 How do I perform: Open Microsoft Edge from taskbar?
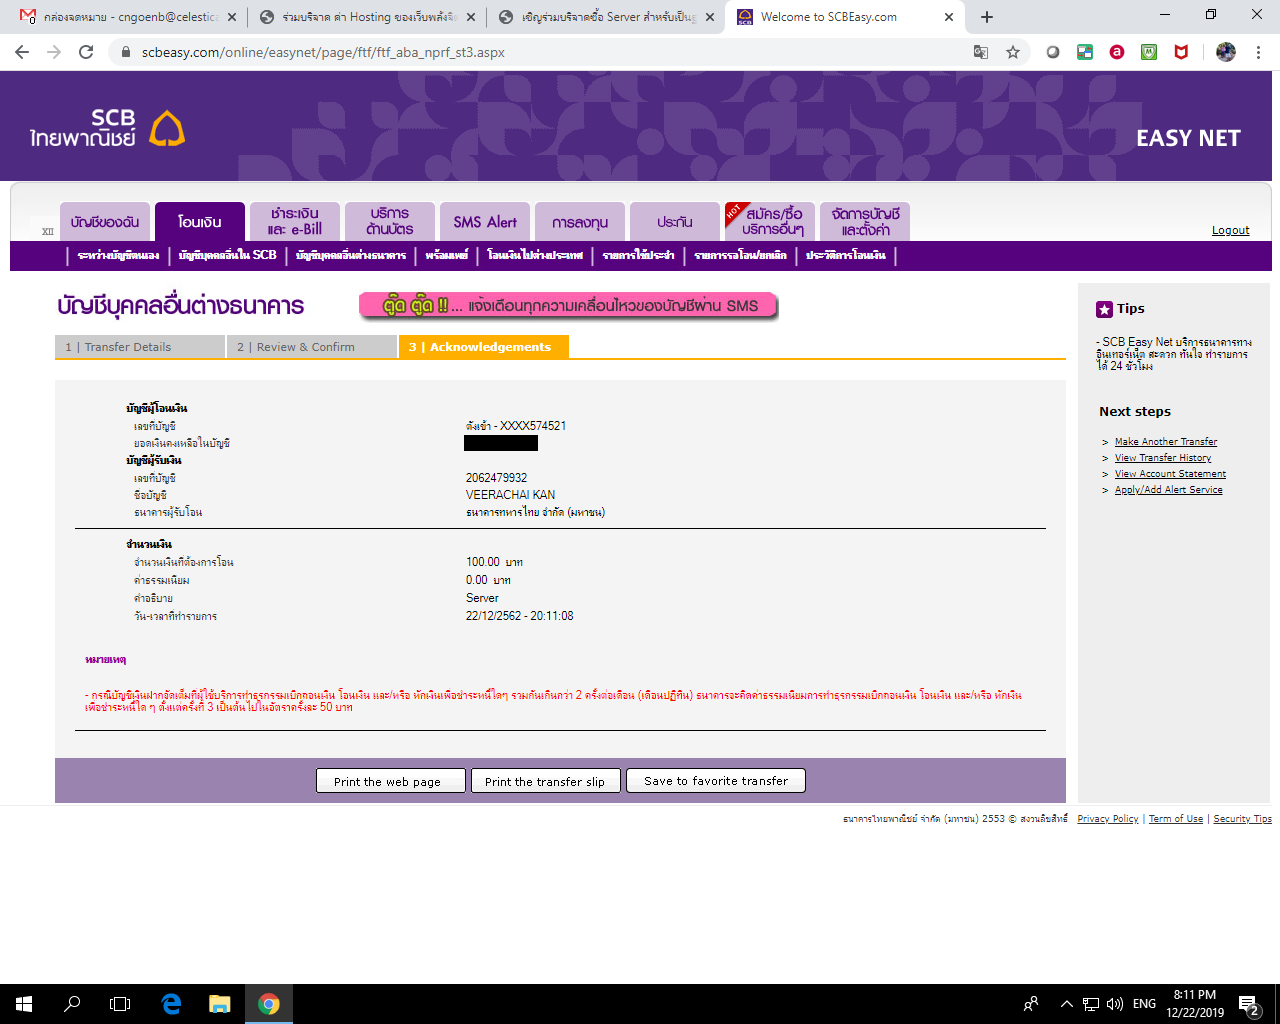(171, 1004)
